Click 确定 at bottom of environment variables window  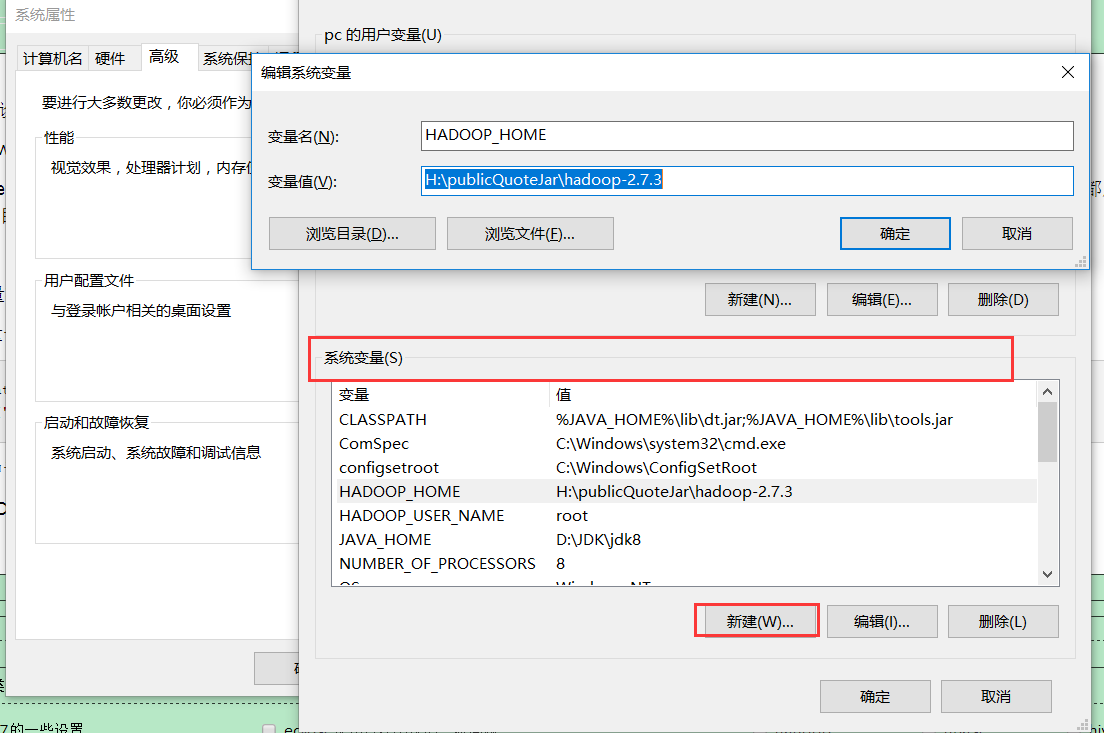pyautogui.click(x=875, y=696)
